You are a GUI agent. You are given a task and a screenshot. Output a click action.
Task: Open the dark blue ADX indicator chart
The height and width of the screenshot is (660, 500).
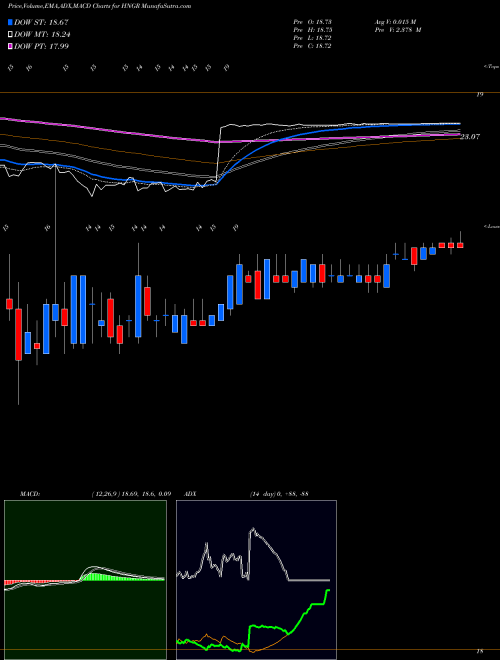tap(256, 580)
